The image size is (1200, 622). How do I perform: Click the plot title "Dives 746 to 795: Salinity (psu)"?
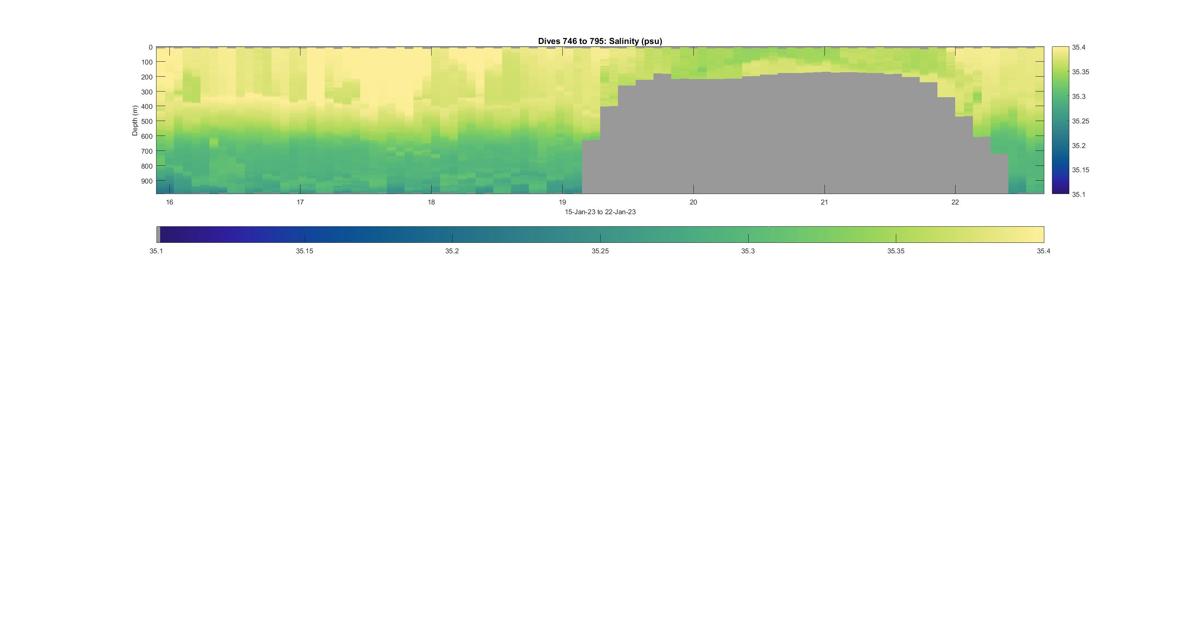pos(600,41)
